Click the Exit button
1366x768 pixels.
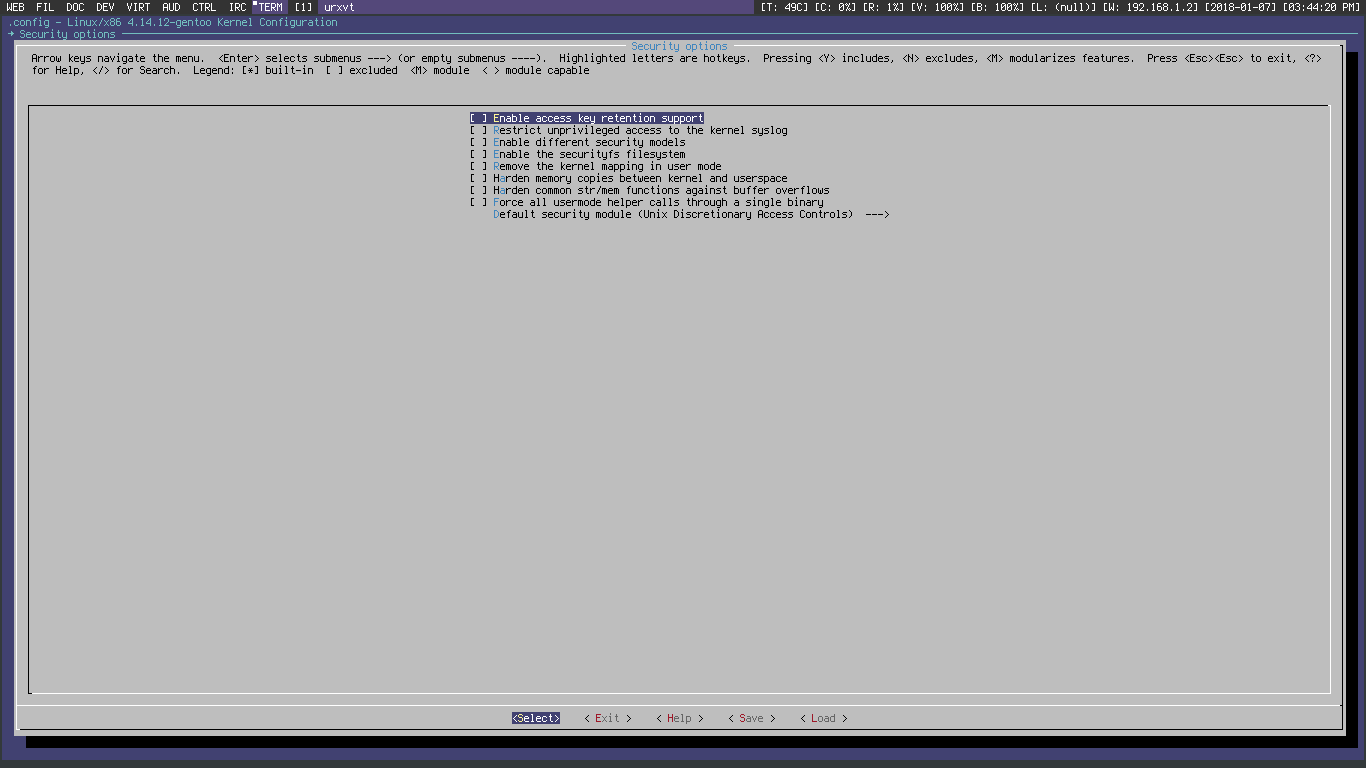coord(608,718)
